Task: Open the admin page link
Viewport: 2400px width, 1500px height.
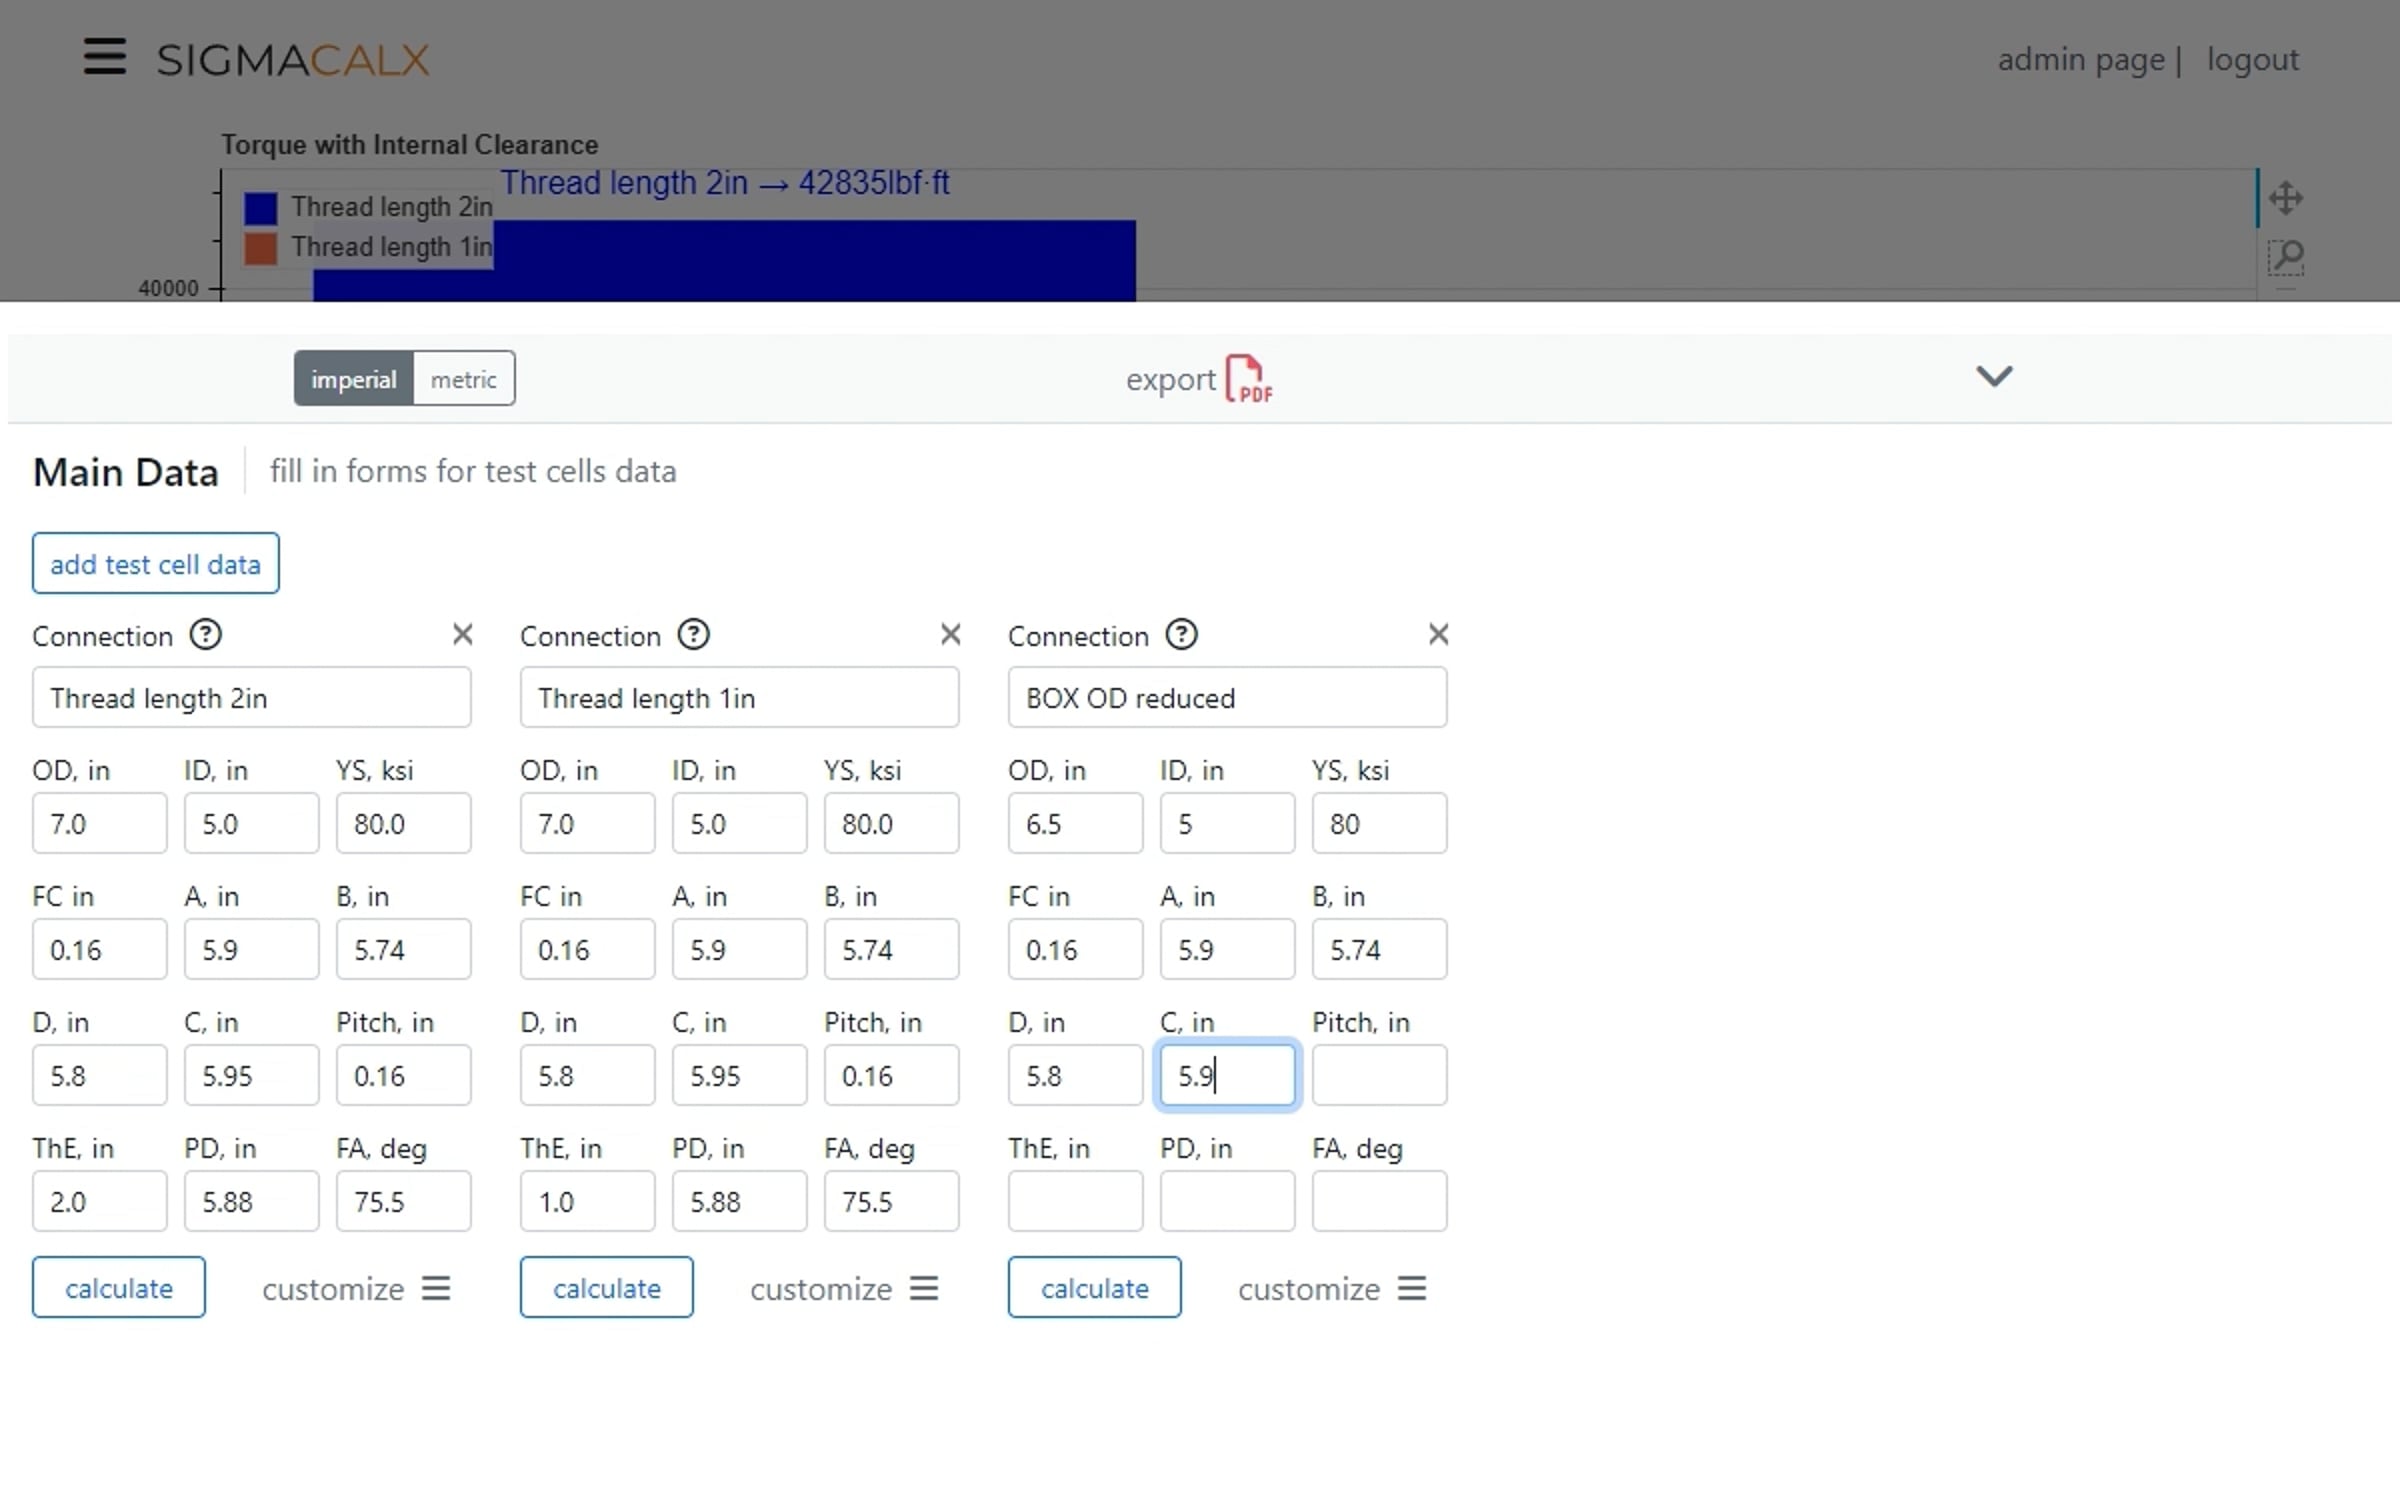Action: tap(2081, 59)
